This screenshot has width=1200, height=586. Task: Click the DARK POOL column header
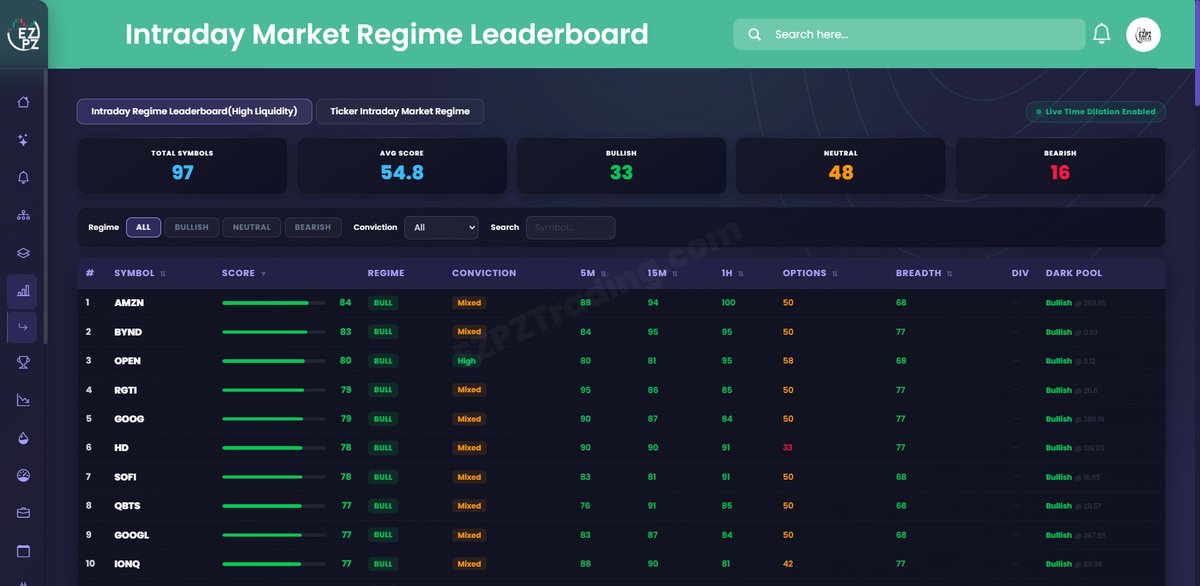tap(1074, 273)
